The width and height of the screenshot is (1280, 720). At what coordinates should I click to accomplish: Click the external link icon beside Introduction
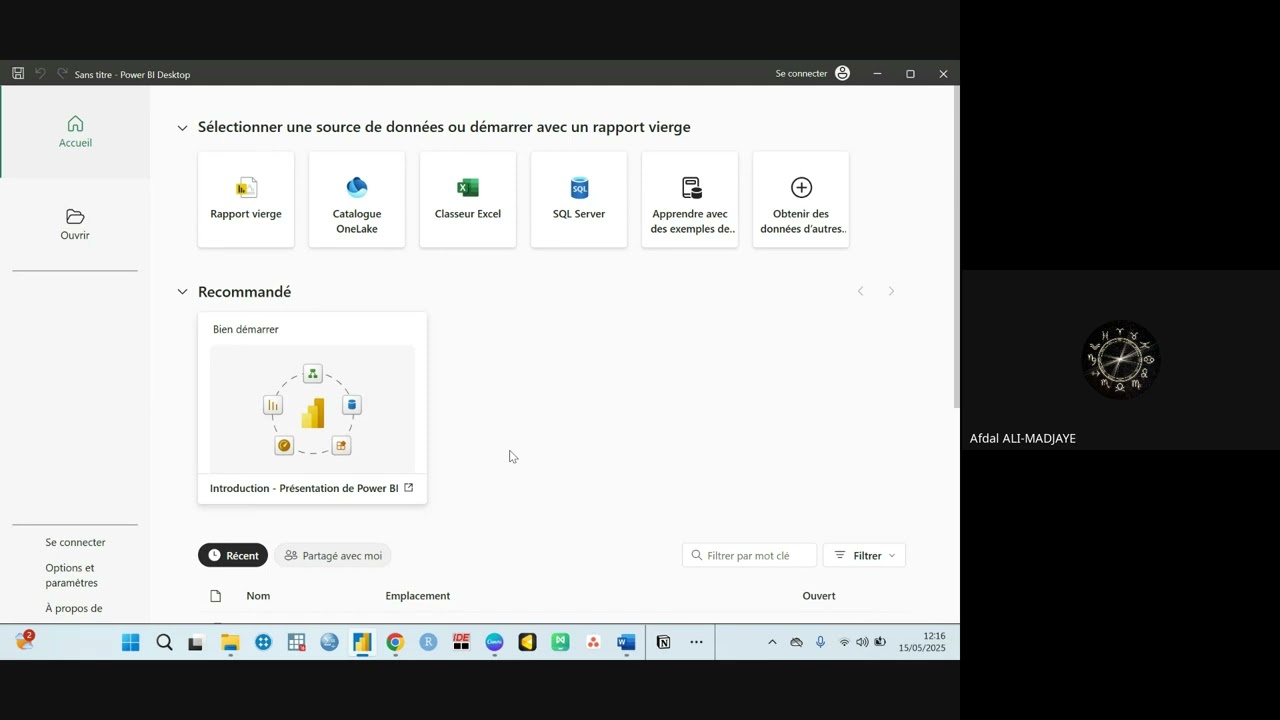[408, 488]
